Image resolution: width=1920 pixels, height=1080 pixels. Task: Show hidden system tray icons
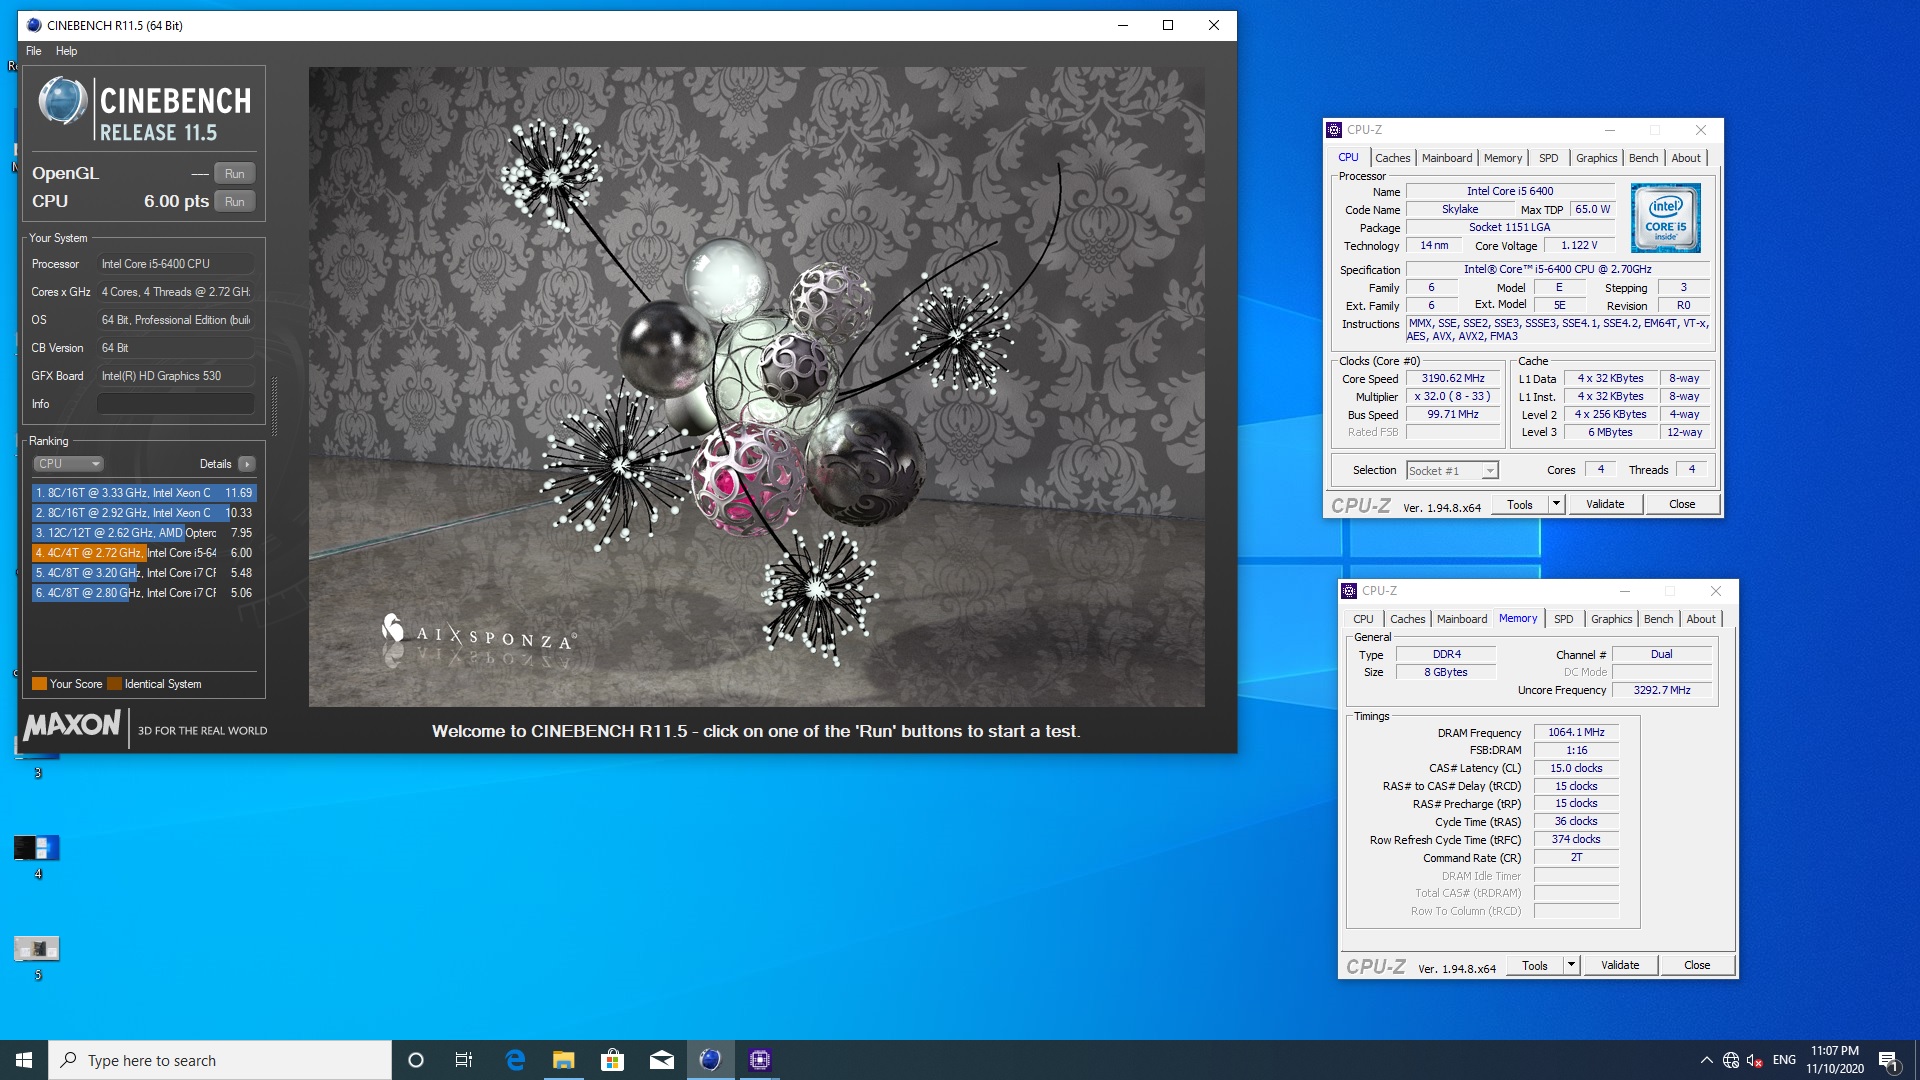click(1706, 1060)
